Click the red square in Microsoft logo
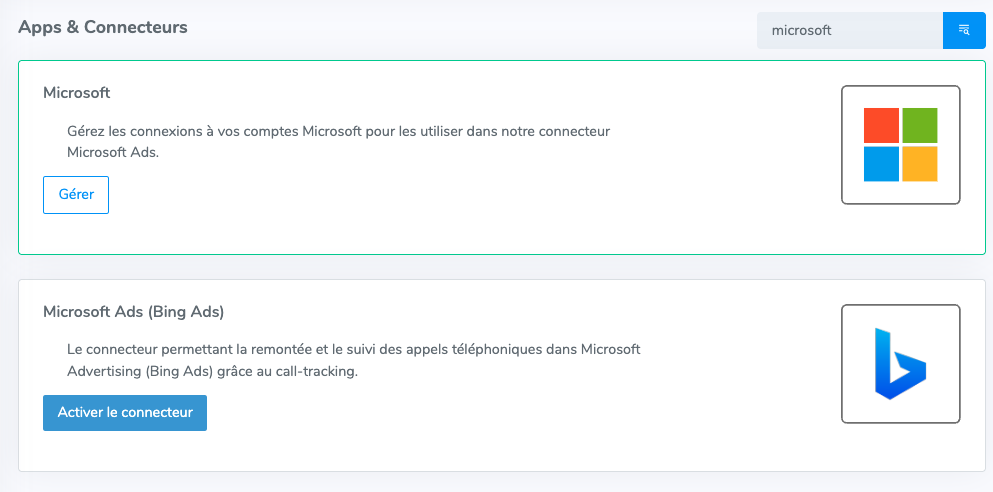Screen dimensions: 993x492 tap(881, 125)
